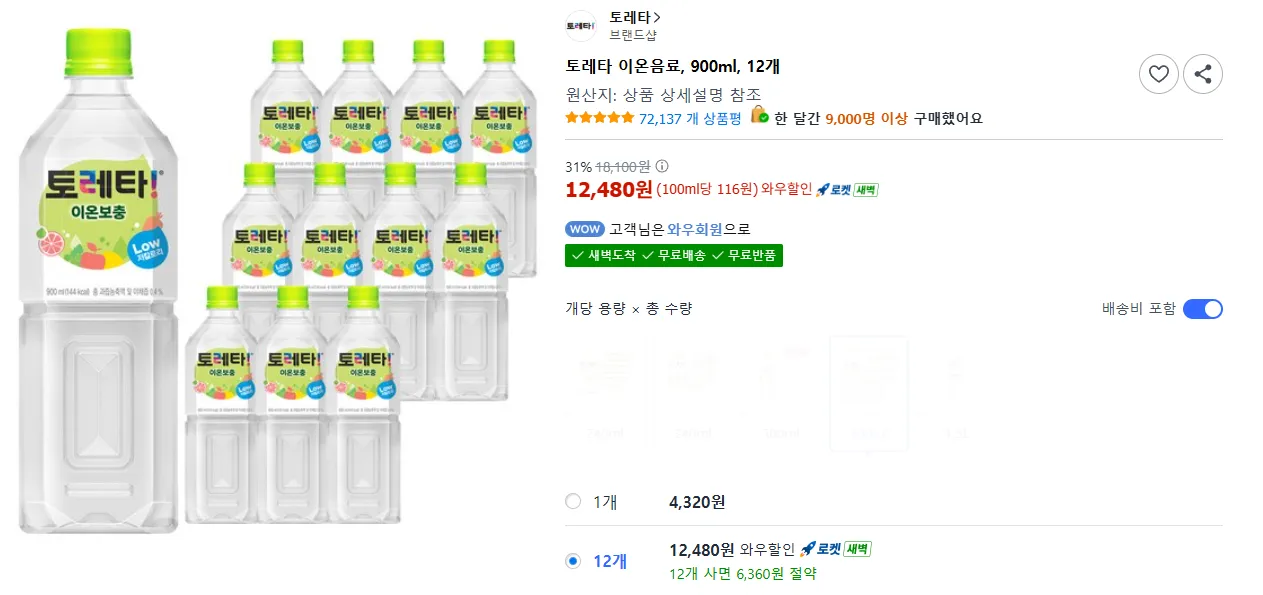Go to the 브랜드샵 brand shop
This screenshot has width=1263, height=595.
click(633, 35)
